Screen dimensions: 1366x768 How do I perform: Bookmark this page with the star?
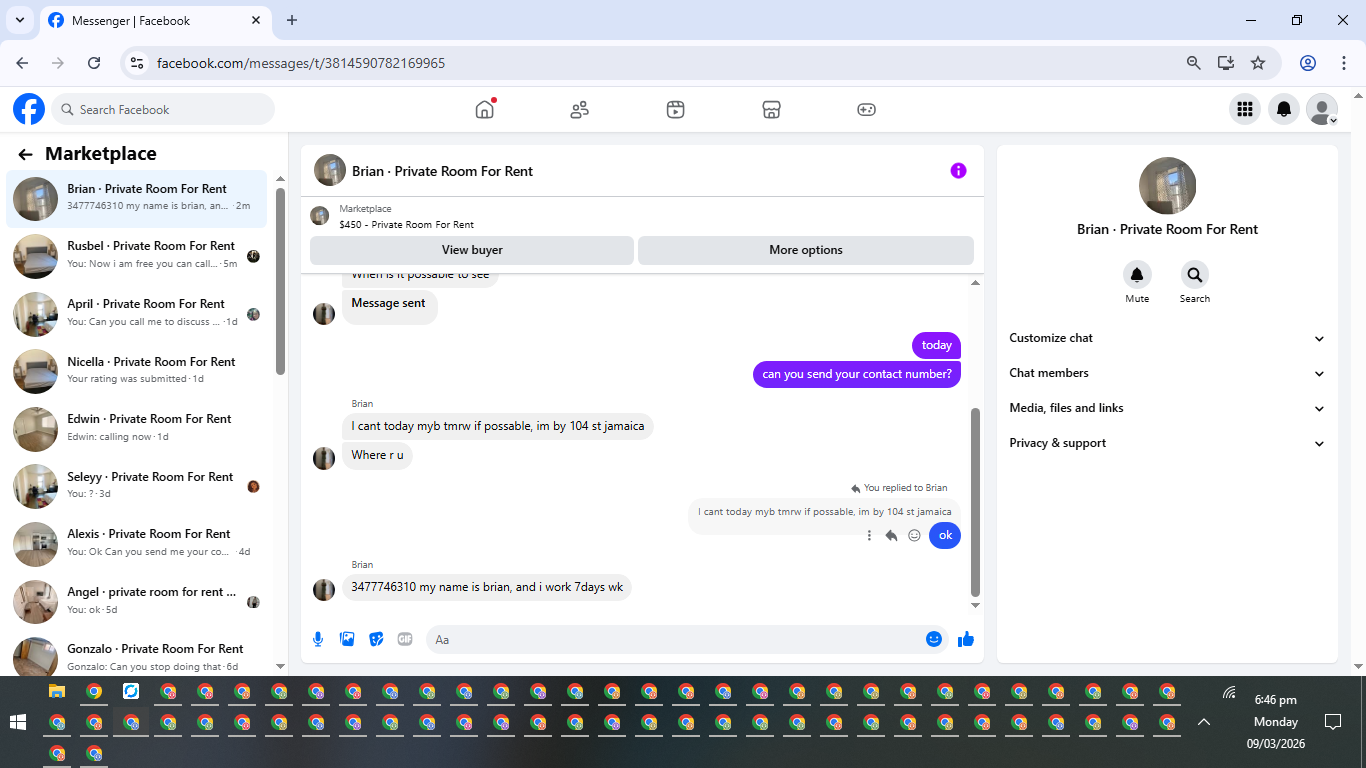(1258, 63)
